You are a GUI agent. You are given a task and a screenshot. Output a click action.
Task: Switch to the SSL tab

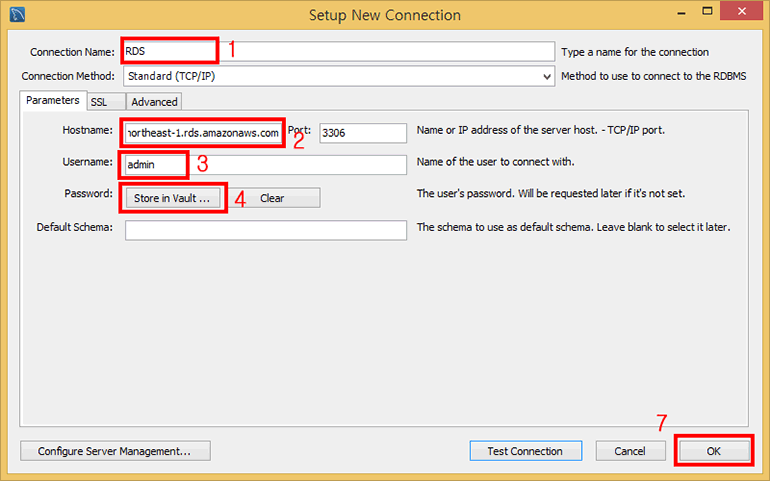click(99, 102)
